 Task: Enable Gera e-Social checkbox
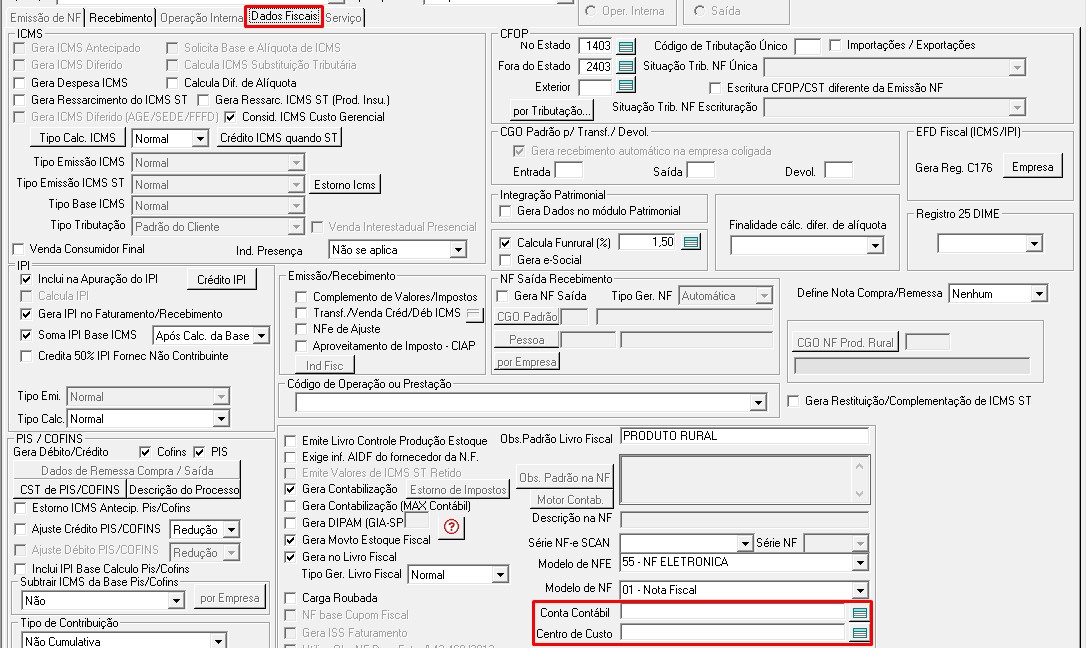tap(506, 260)
